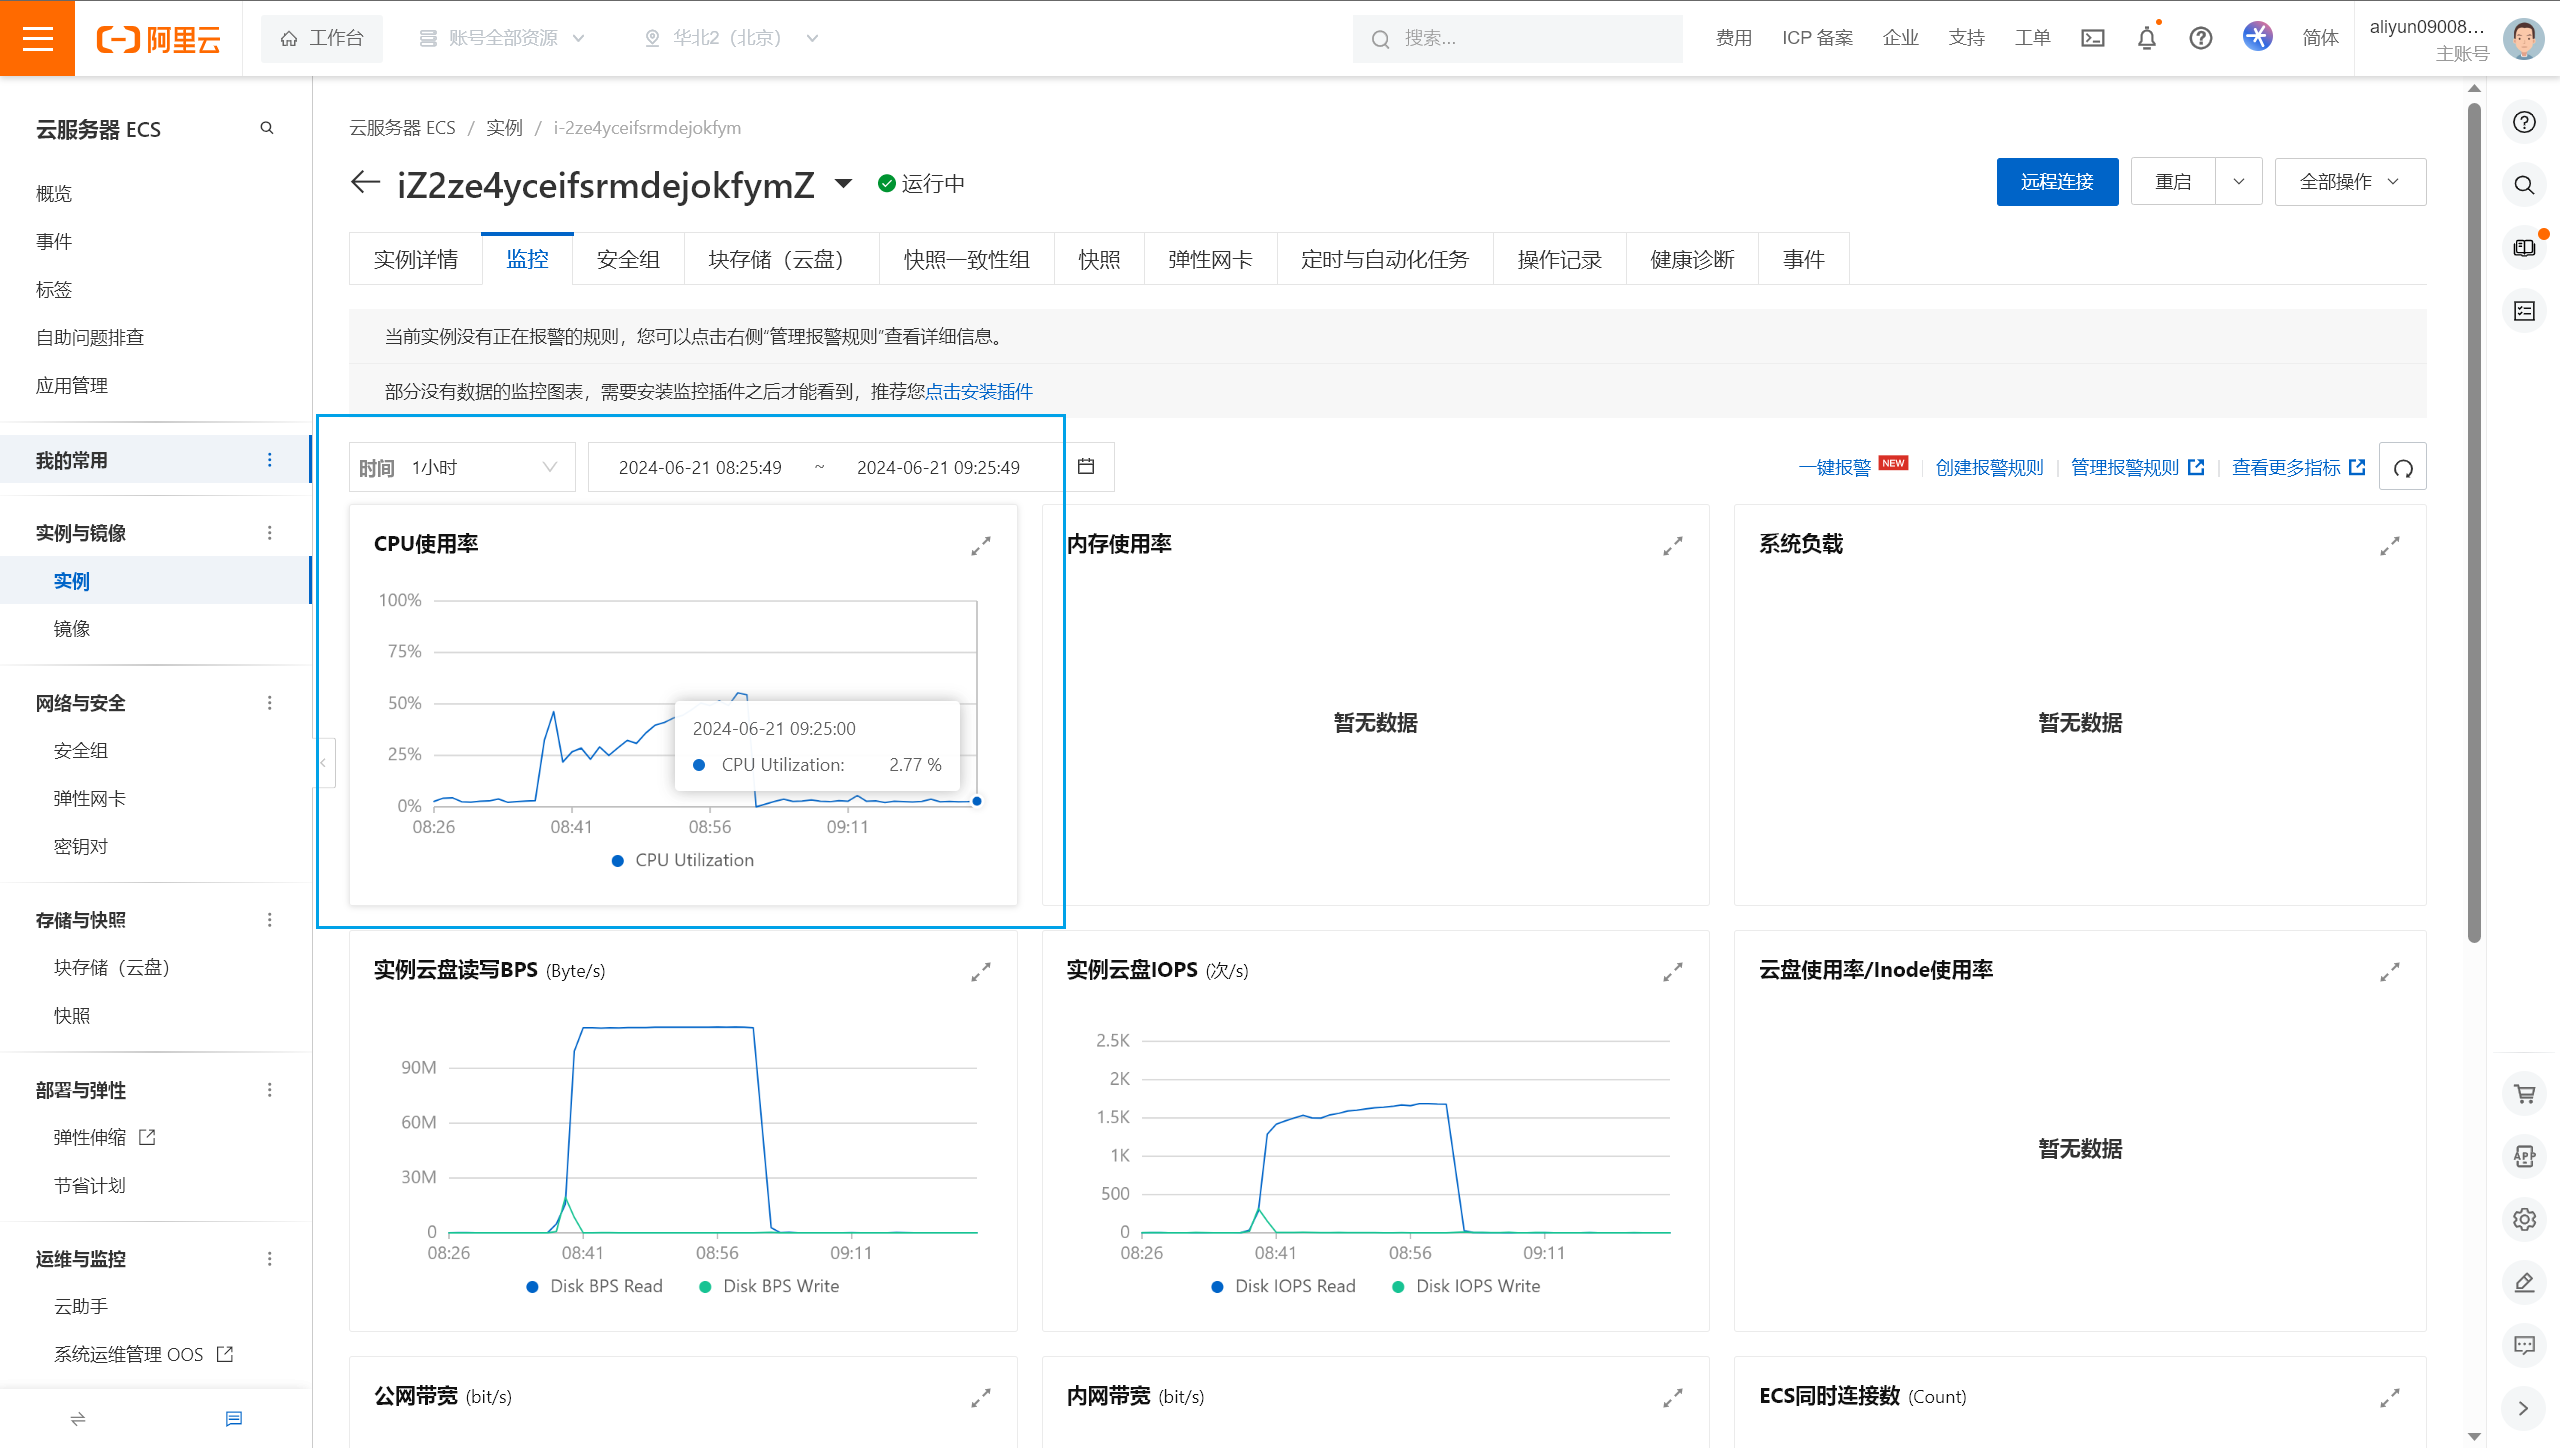Expand the ECS同时连接数 chart fullscreen
This screenshot has height=1448, width=2560.
click(x=2390, y=1398)
